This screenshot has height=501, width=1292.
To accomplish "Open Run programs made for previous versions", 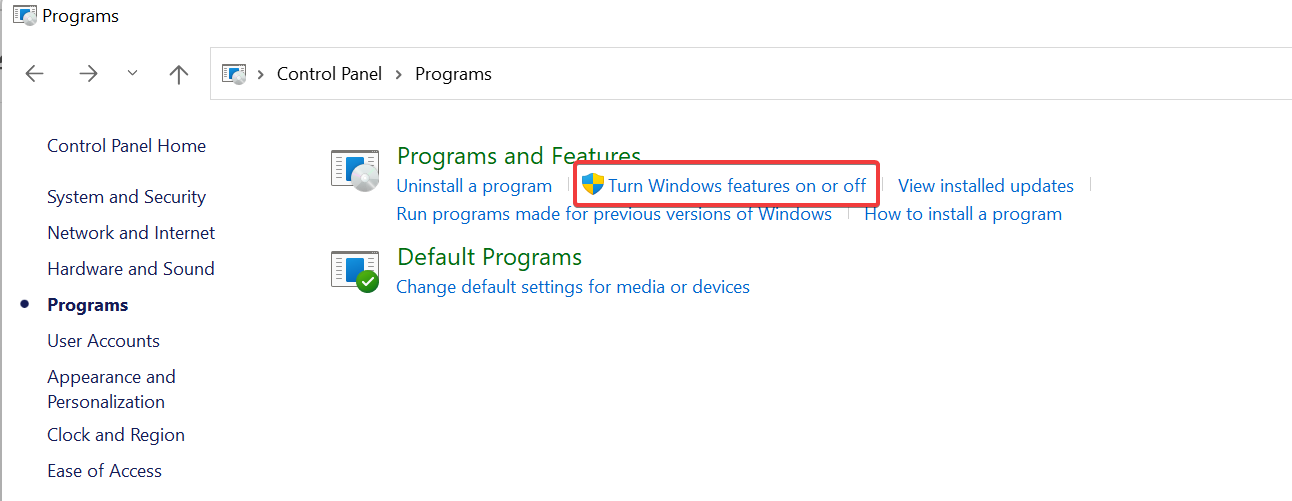I will click(614, 214).
